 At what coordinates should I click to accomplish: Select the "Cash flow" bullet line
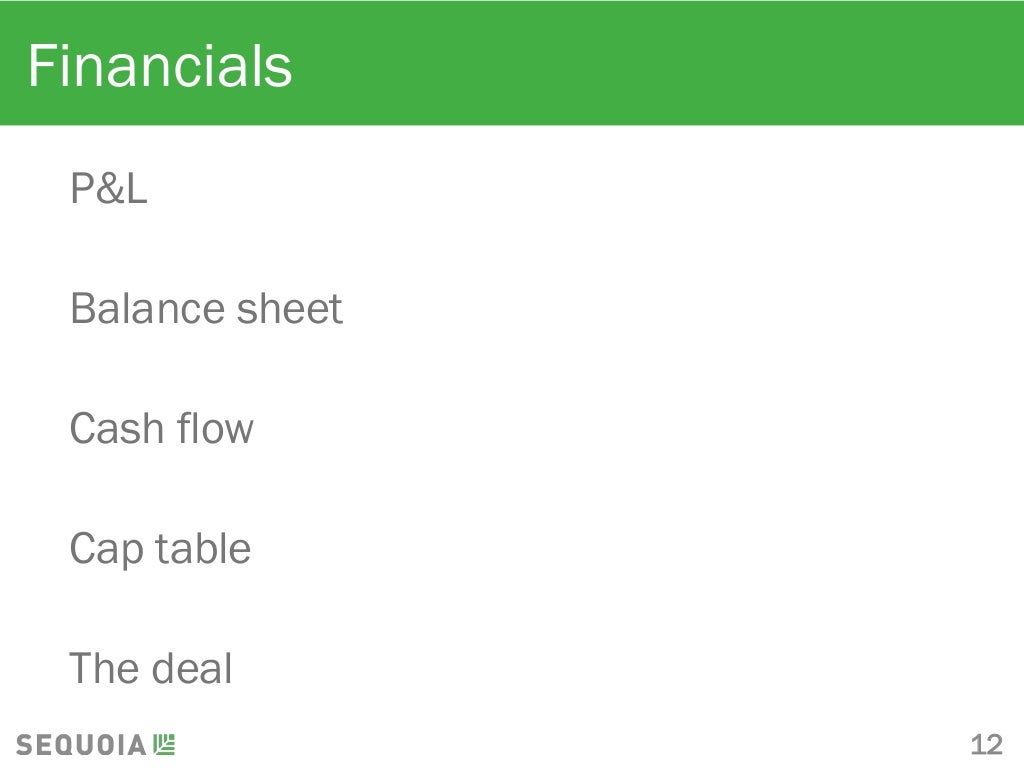[x=161, y=429]
